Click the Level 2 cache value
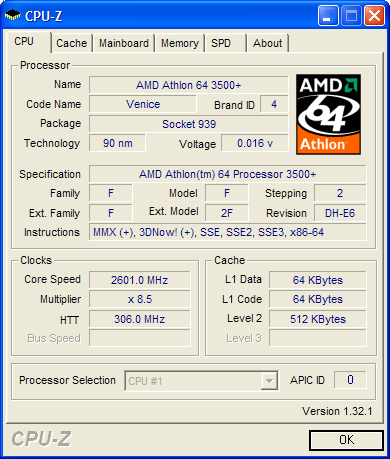The width and height of the screenshot is (390, 459). coord(318,319)
